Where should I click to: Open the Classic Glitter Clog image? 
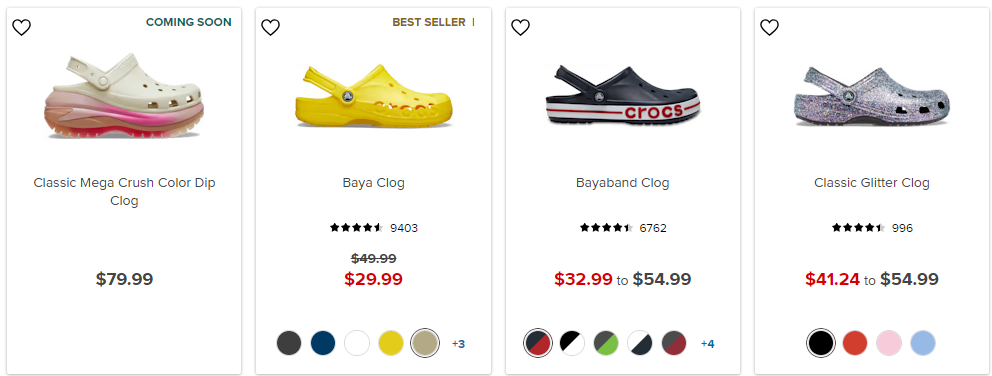[872, 95]
